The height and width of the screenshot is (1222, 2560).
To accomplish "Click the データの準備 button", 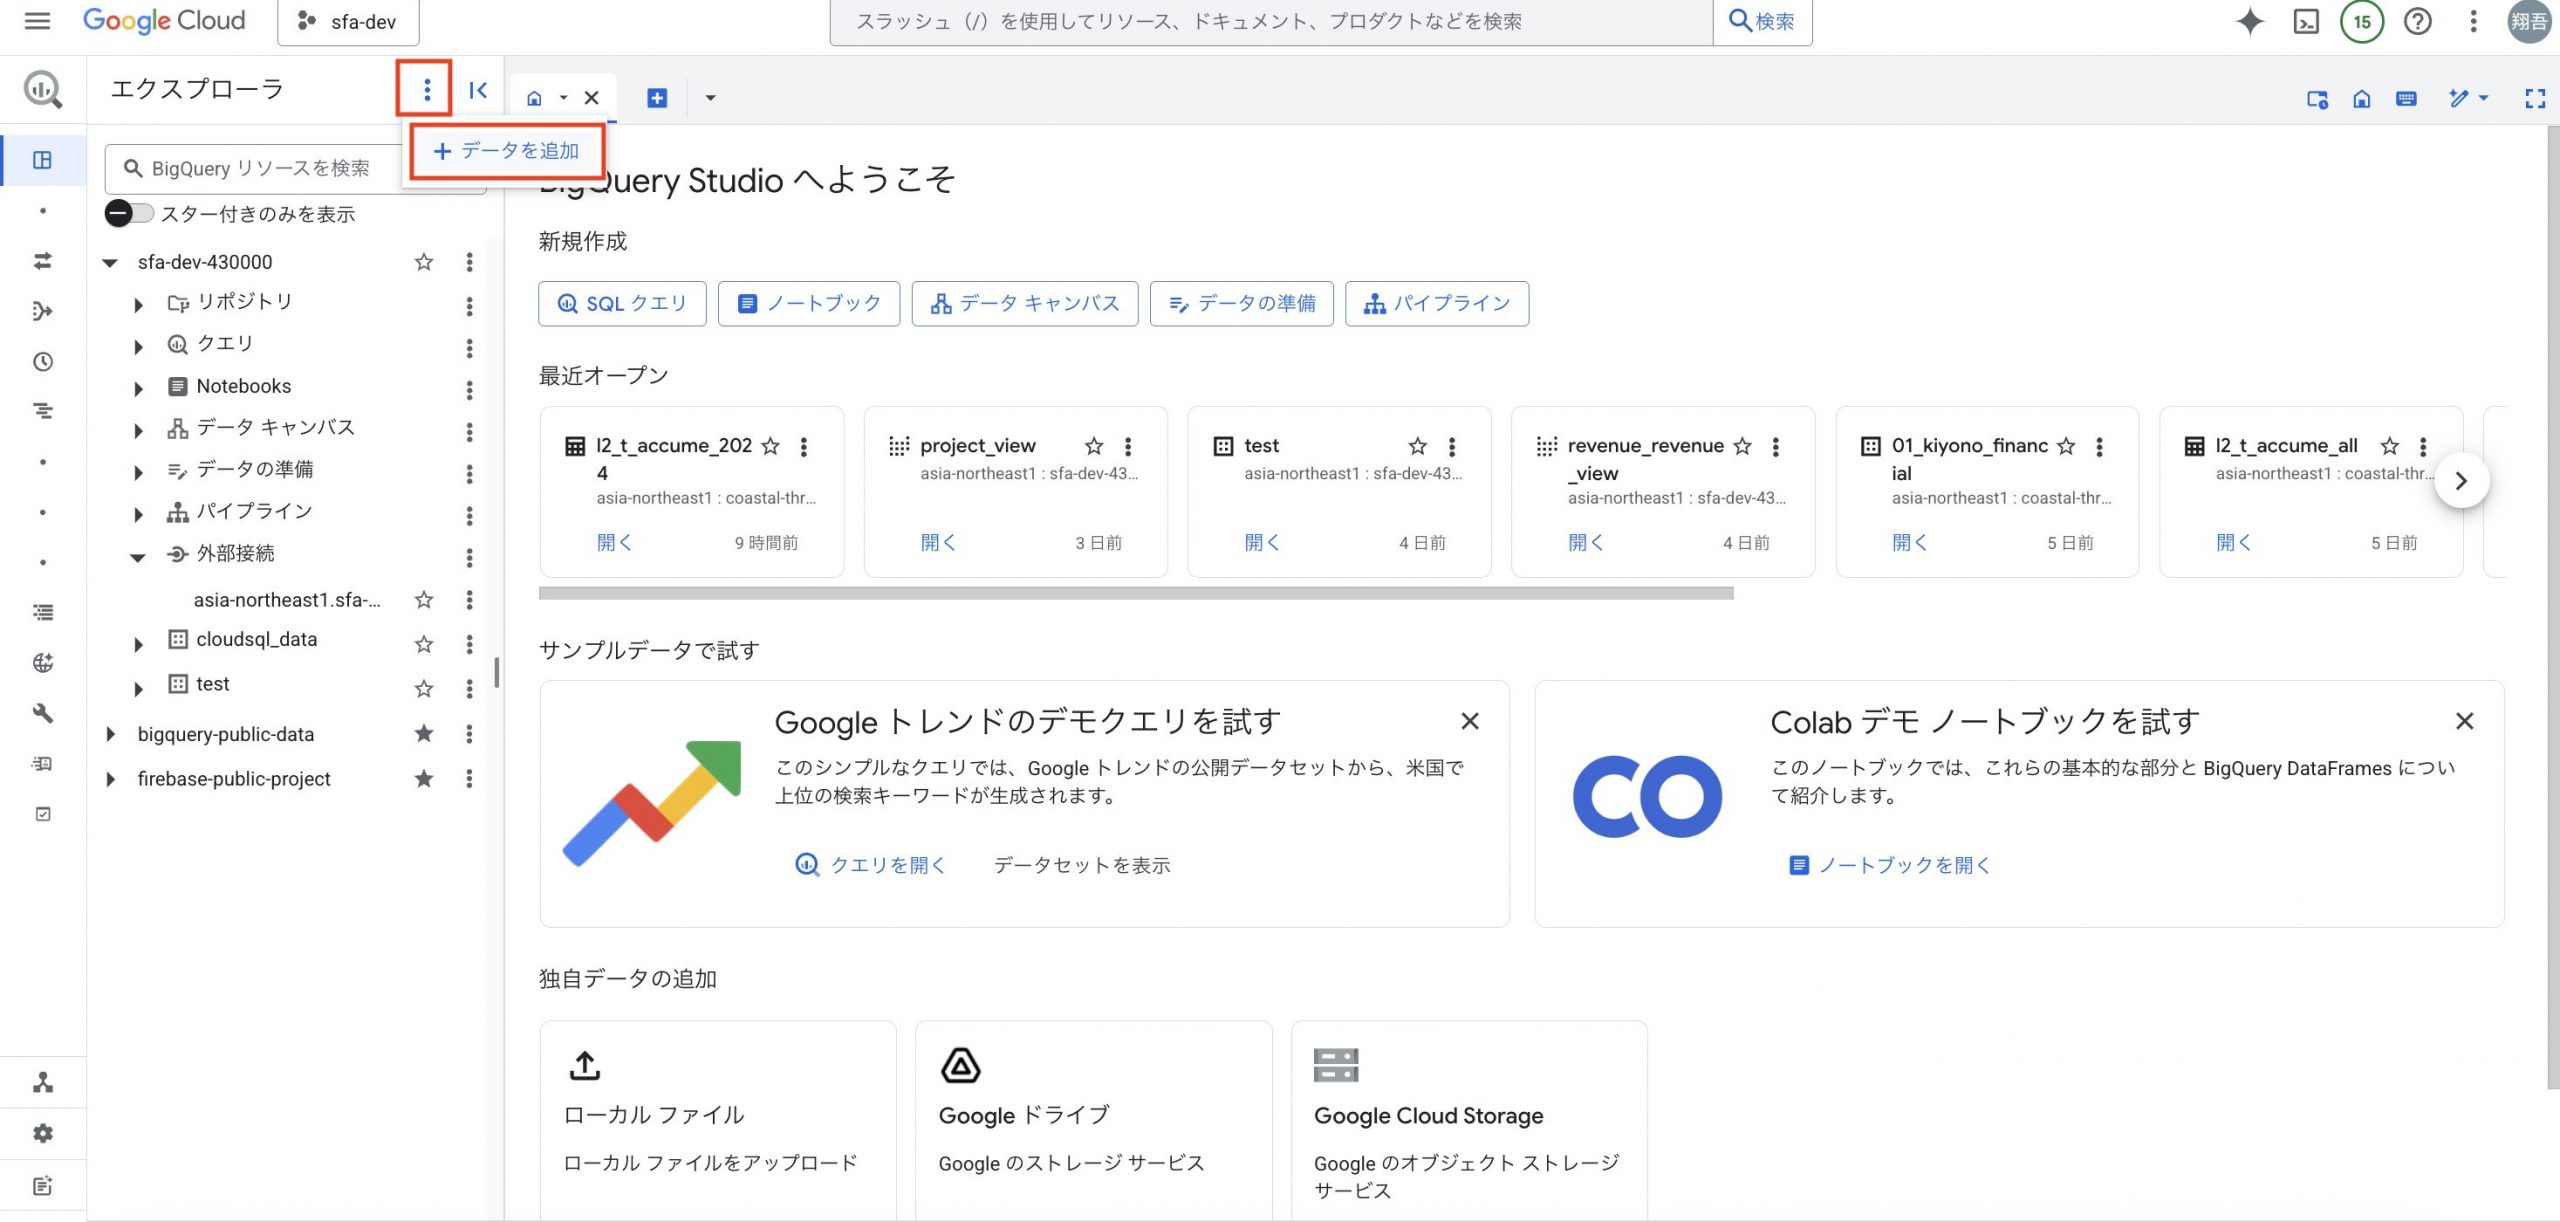I will pyautogui.click(x=1241, y=303).
